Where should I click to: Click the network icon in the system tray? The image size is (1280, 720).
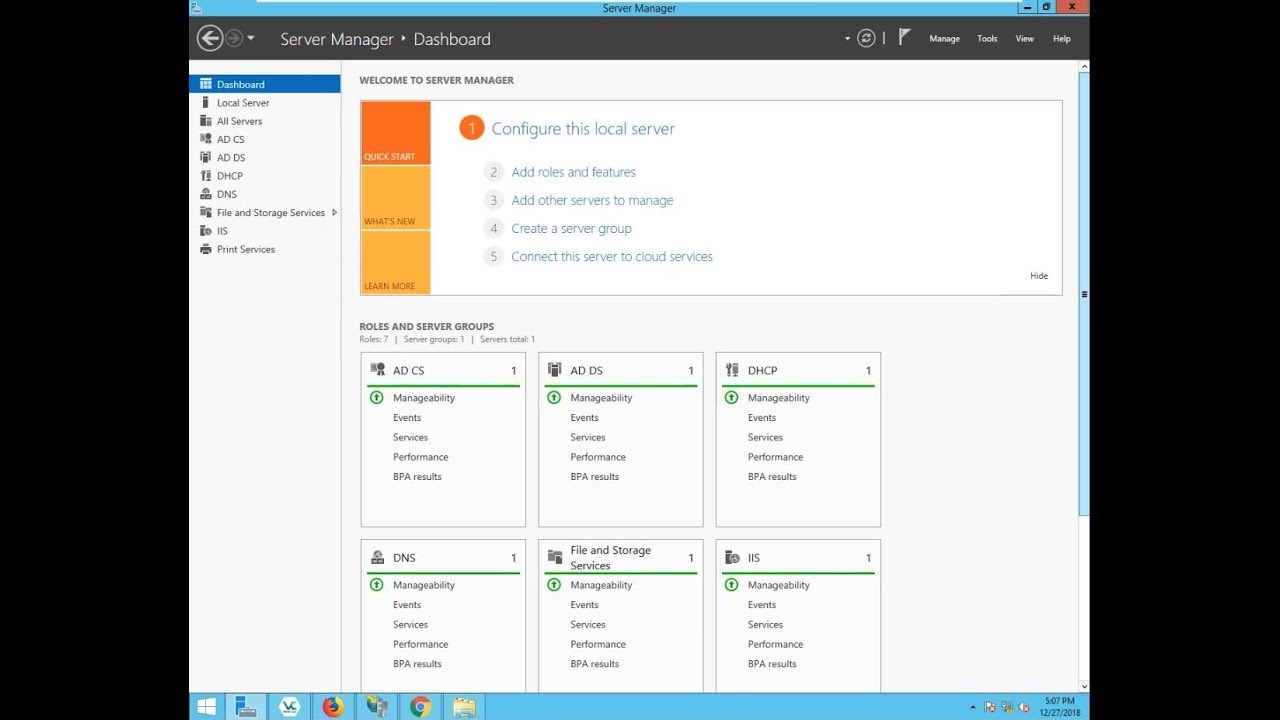1005,708
